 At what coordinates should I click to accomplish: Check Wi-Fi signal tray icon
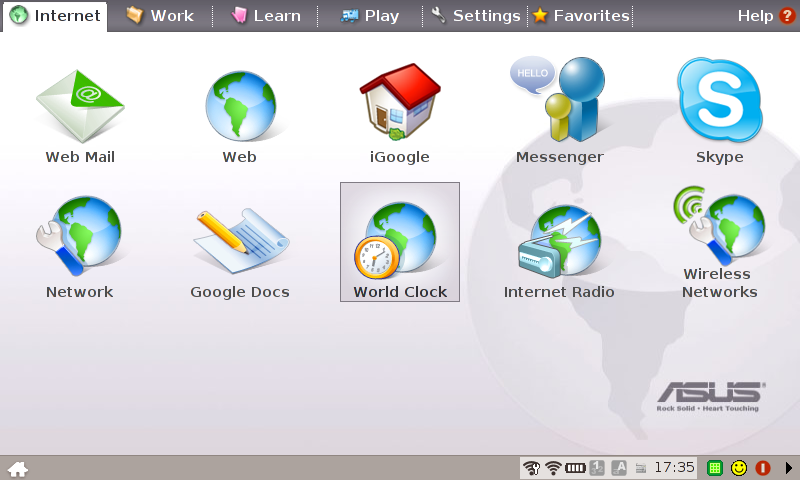point(553,467)
